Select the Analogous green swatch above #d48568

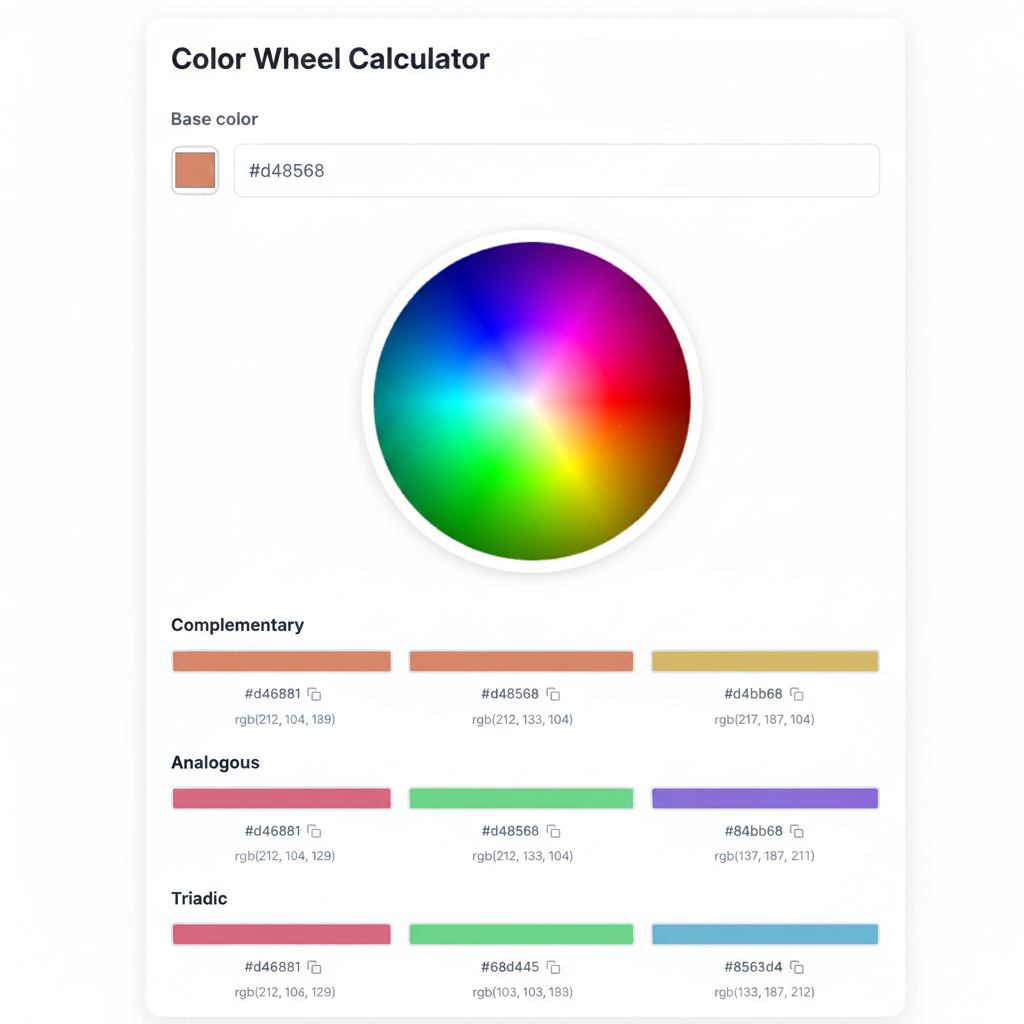tap(521, 798)
